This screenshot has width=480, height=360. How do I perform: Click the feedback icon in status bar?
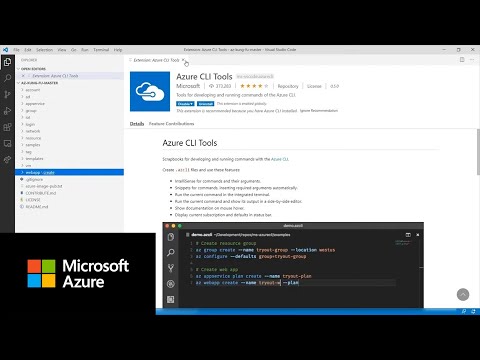pyautogui.click(x=464, y=311)
